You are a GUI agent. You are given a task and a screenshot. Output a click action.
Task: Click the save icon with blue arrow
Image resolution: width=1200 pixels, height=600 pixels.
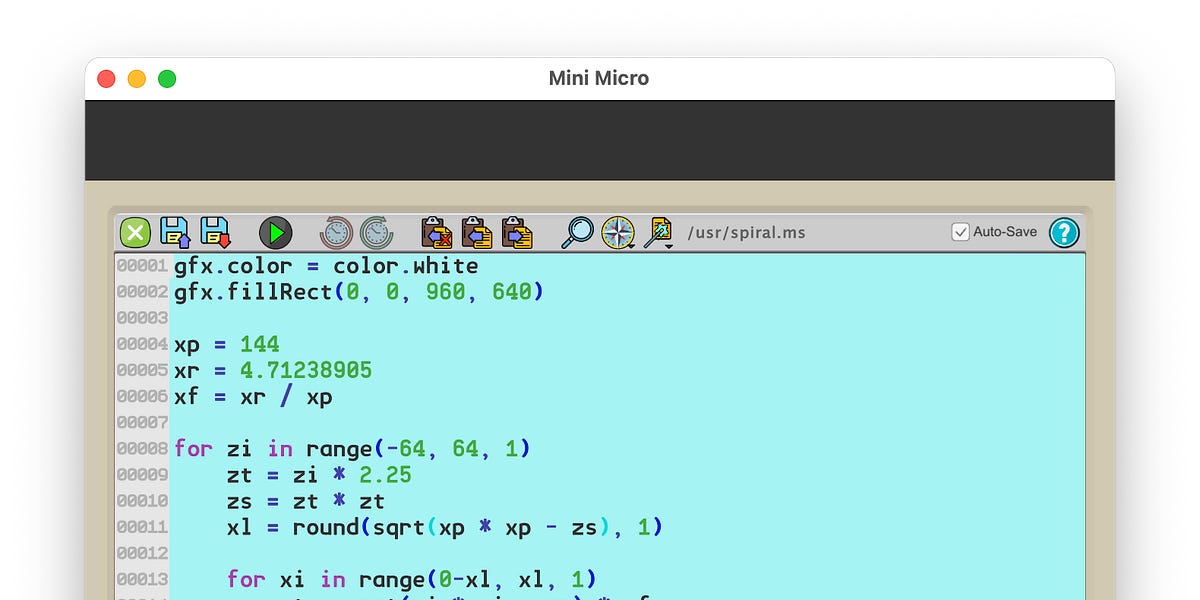click(x=175, y=232)
